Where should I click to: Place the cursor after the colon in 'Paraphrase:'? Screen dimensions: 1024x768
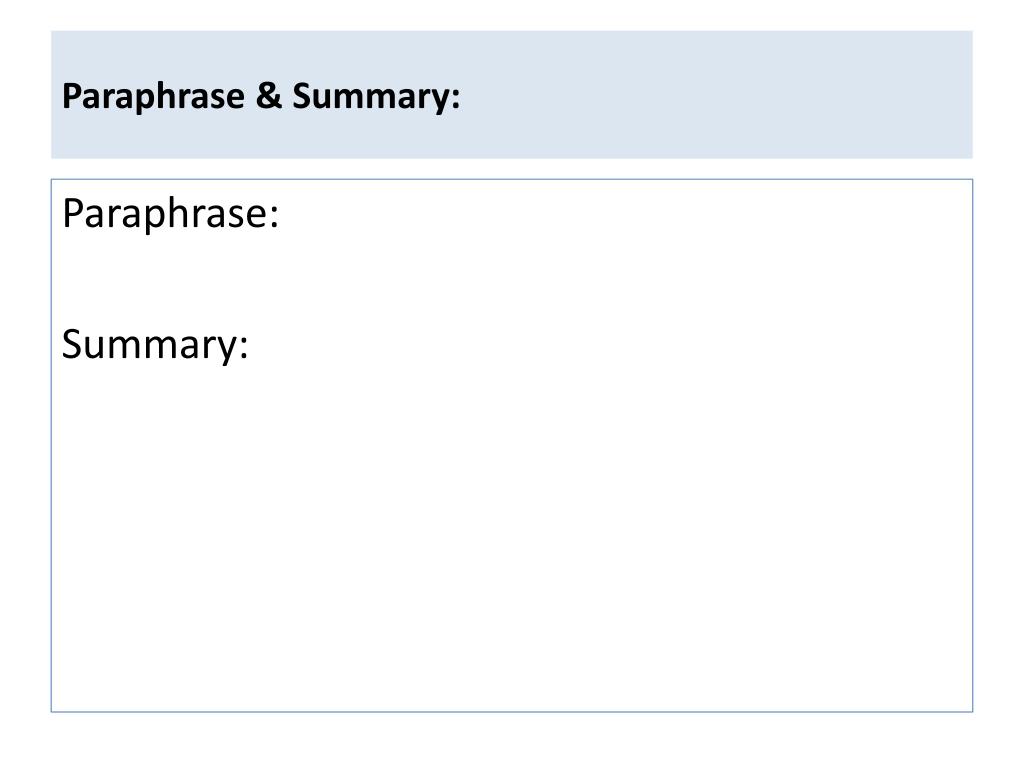280,214
